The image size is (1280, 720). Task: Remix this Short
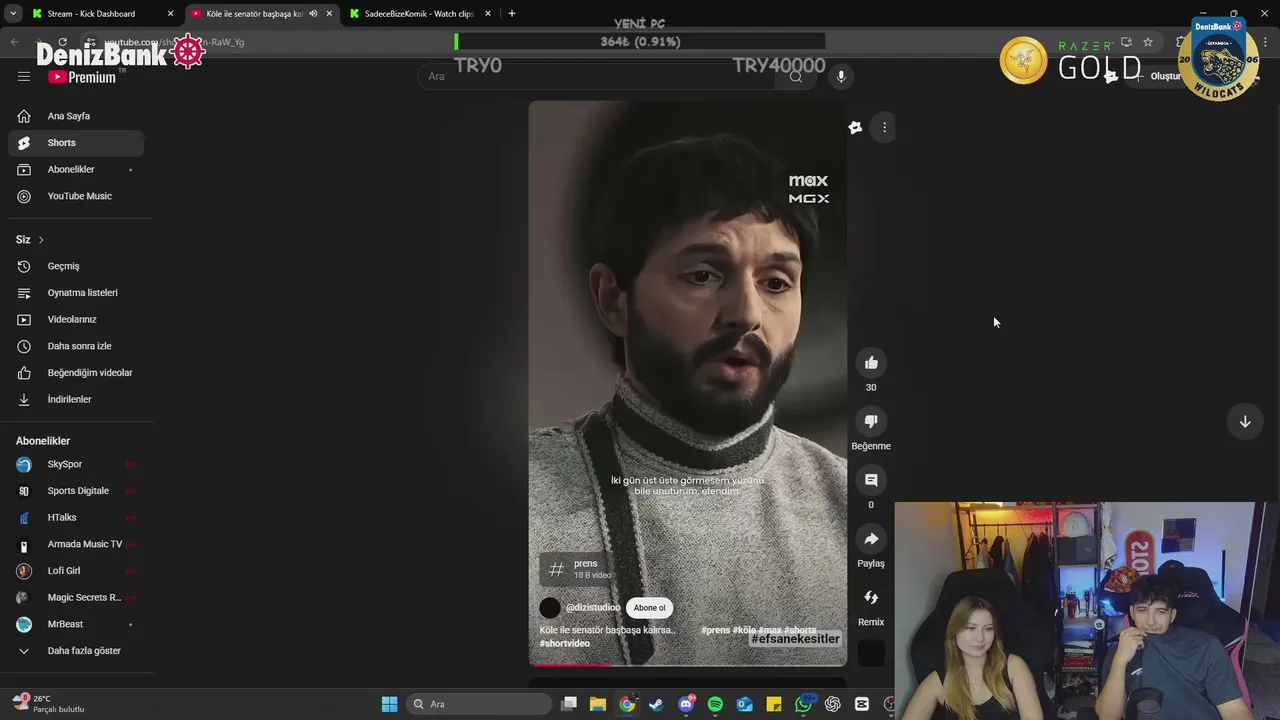(x=871, y=597)
